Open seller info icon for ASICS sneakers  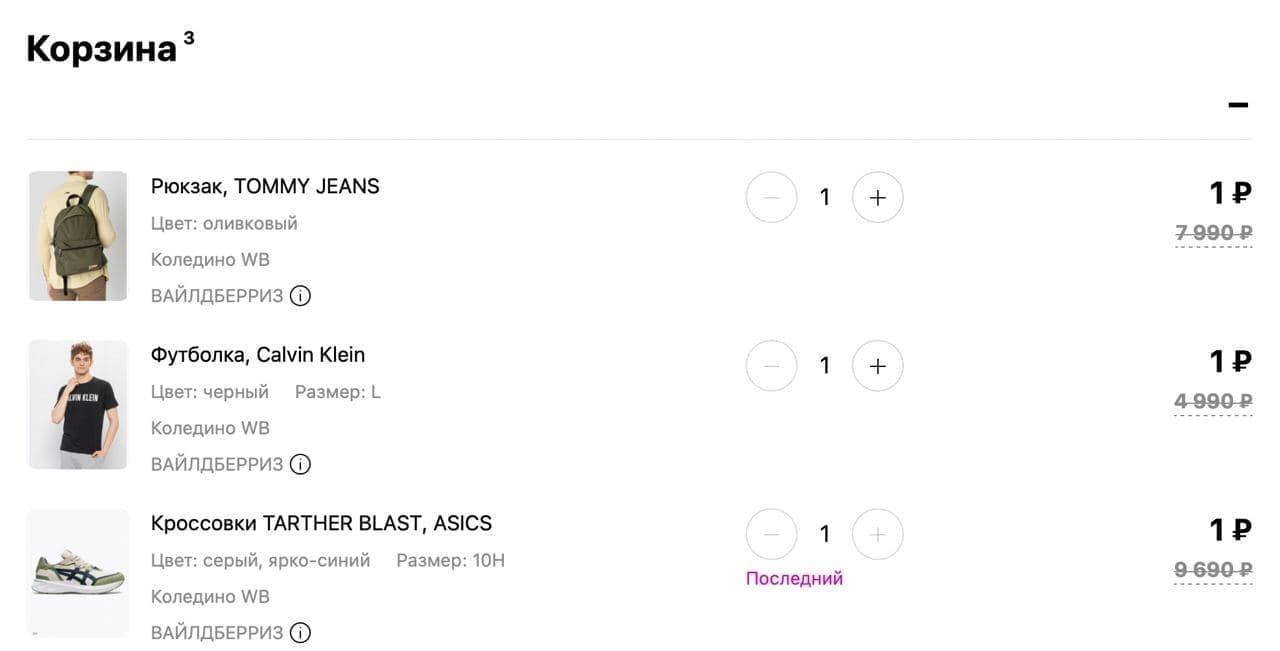point(300,633)
